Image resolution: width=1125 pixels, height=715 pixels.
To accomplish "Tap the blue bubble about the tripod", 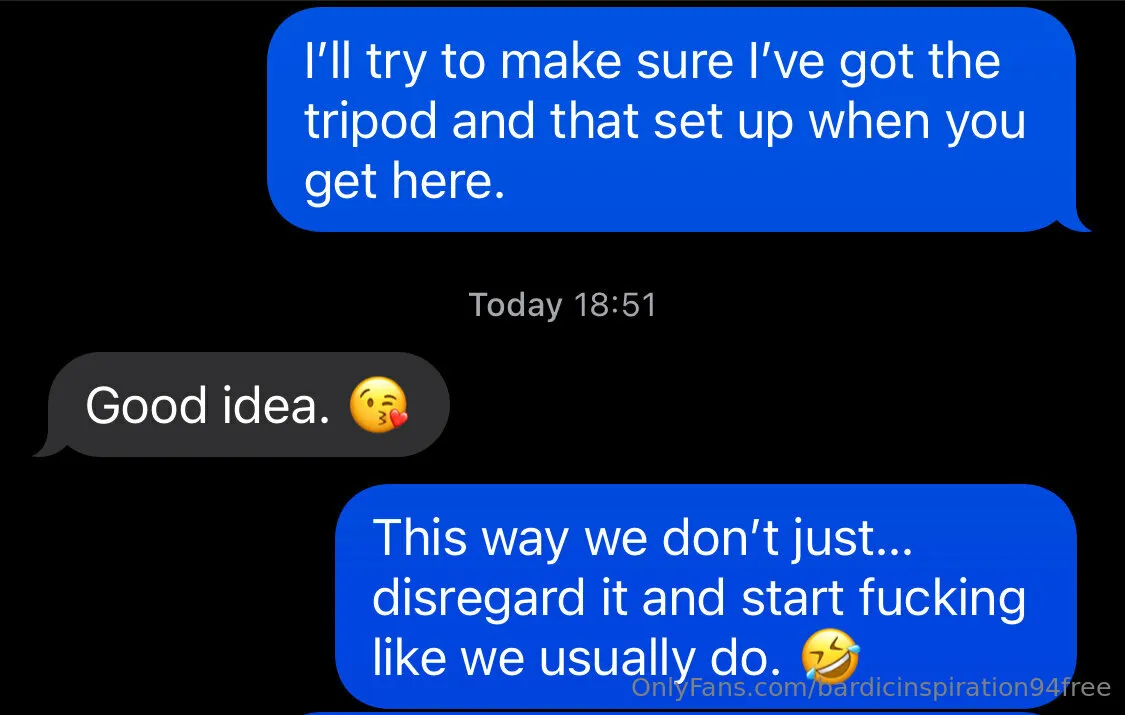I will 670,120.
